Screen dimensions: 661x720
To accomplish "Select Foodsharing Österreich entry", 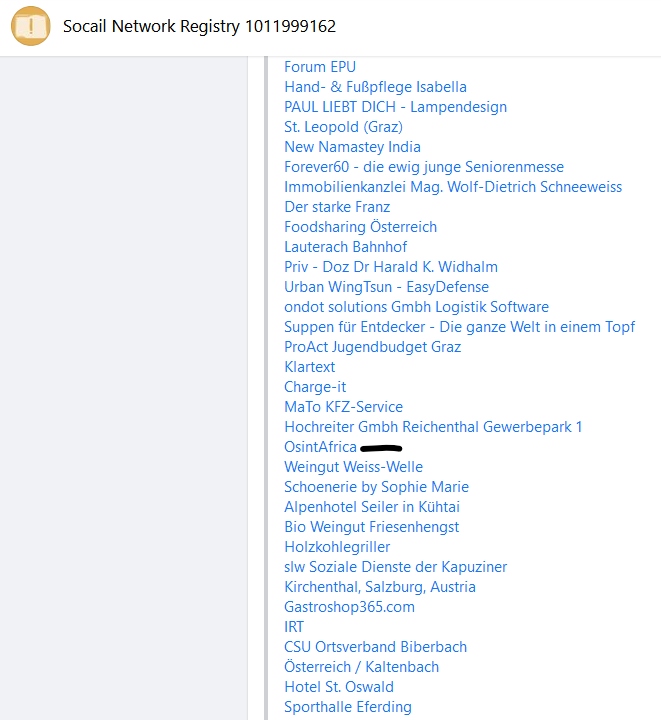I will coord(360,227).
